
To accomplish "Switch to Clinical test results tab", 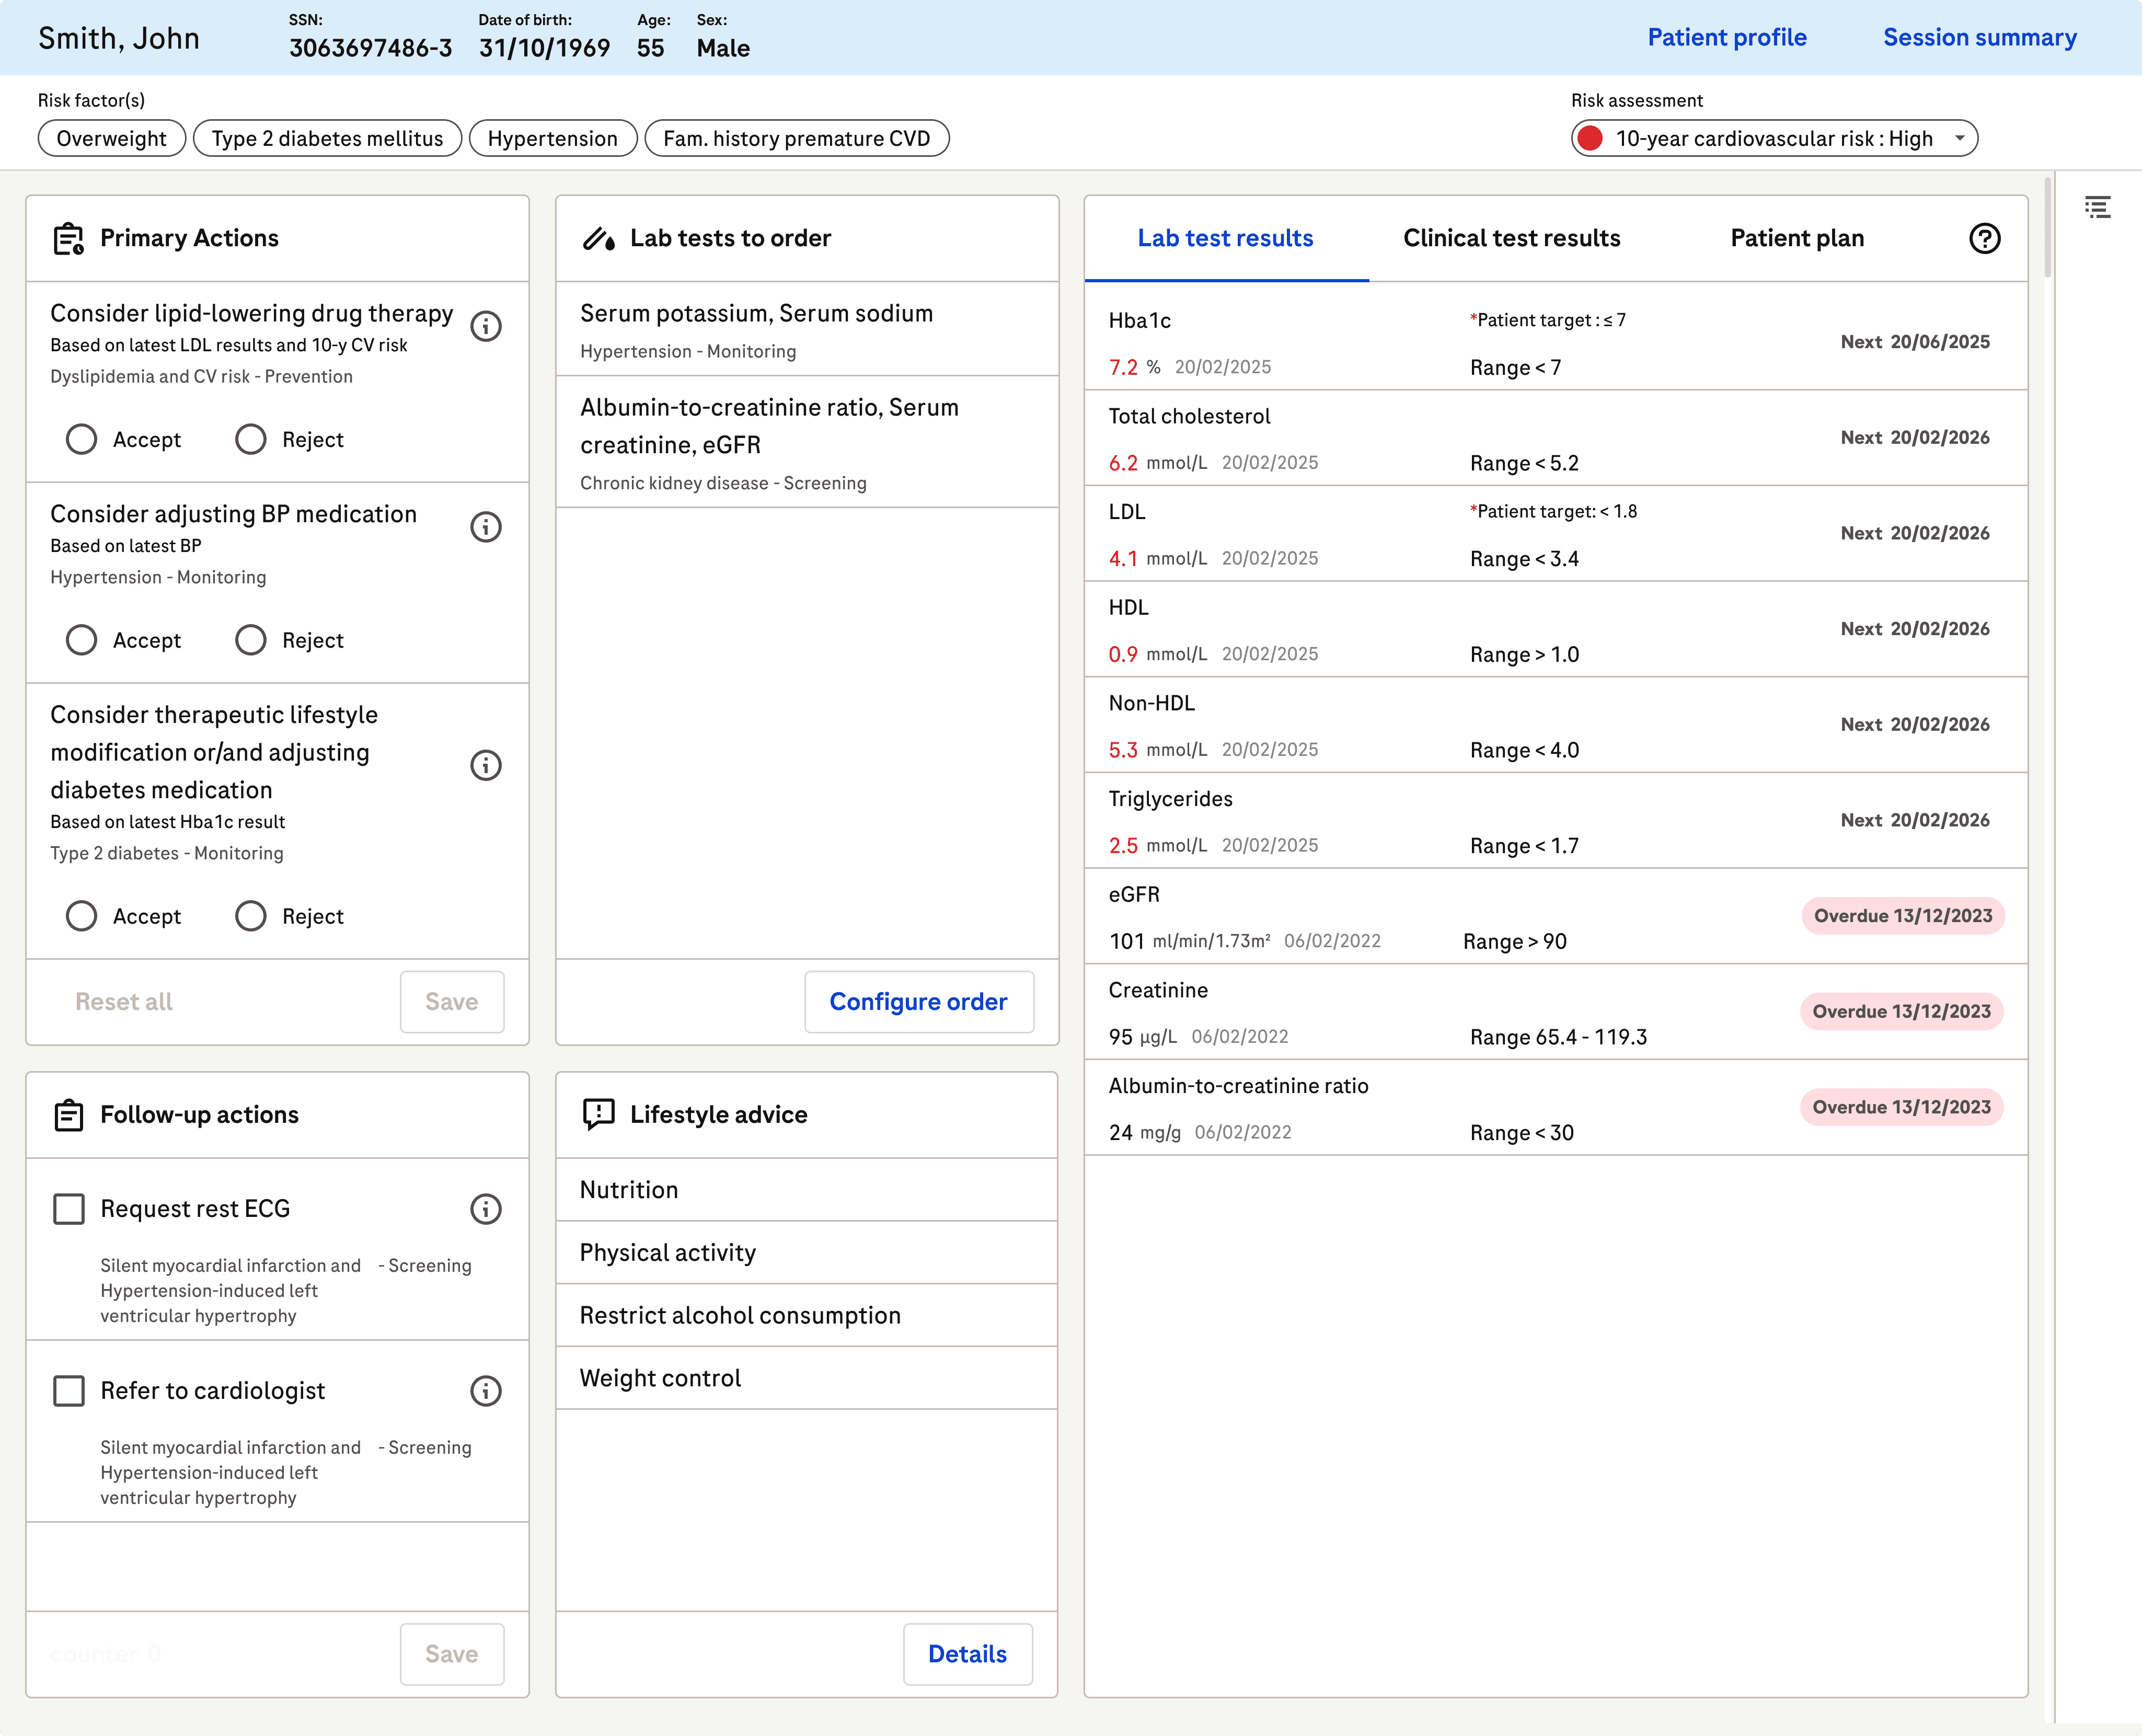I will [x=1511, y=238].
